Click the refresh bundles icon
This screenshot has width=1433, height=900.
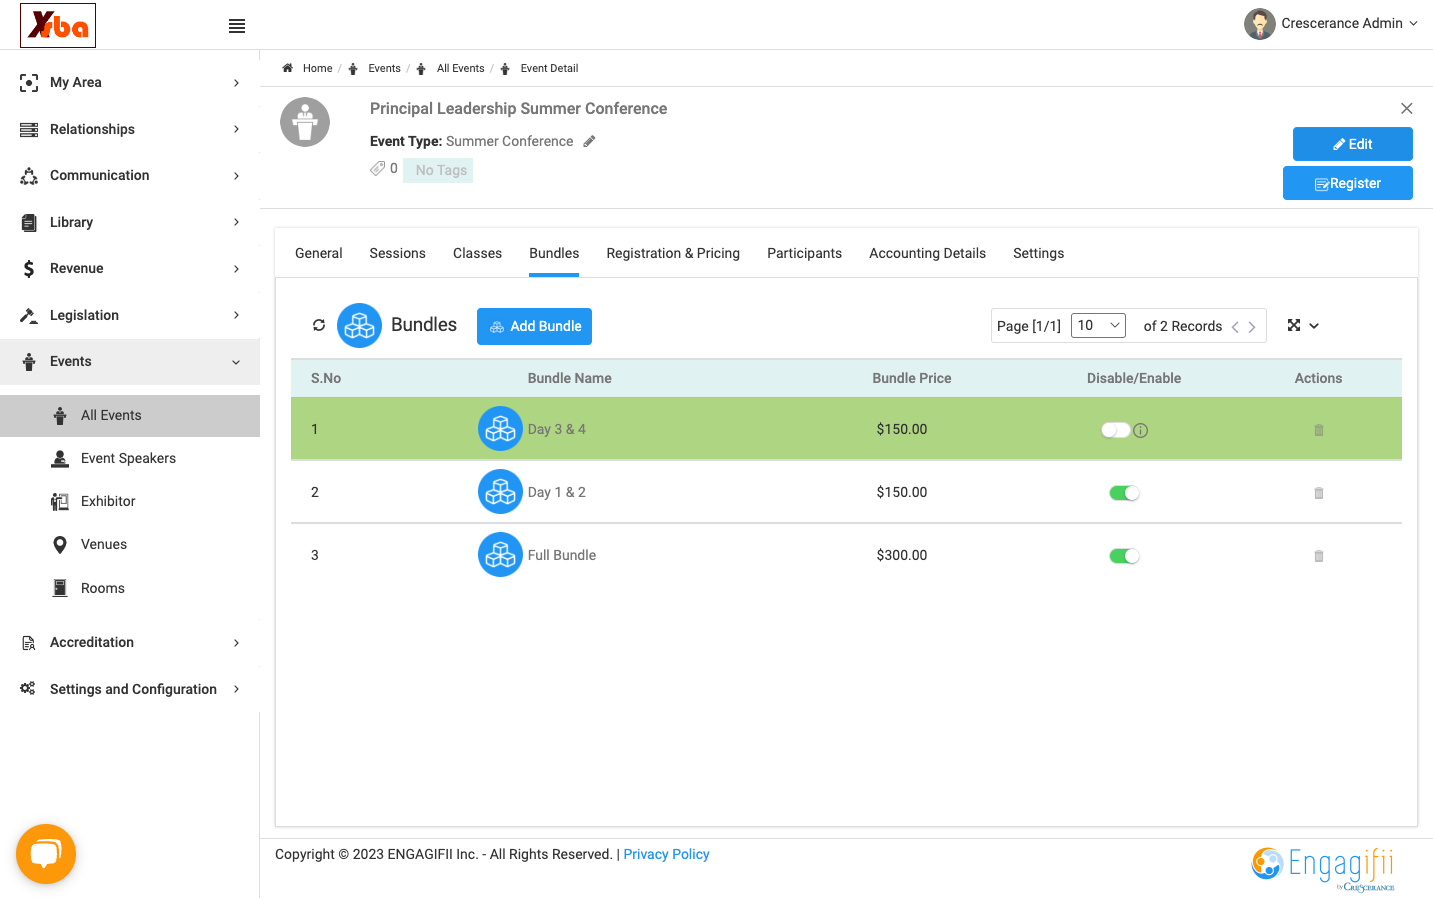319,325
